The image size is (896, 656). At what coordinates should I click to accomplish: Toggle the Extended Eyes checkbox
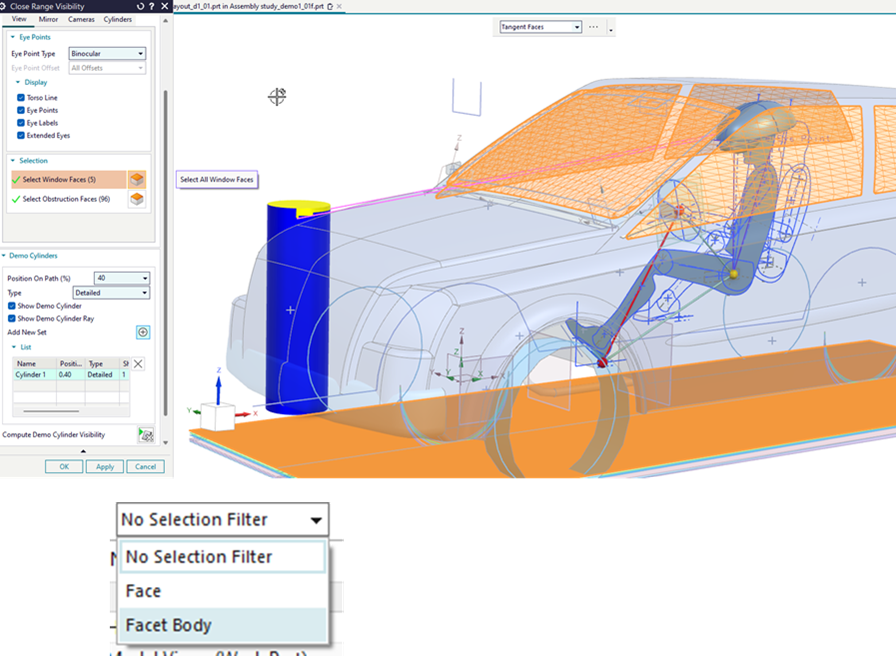coord(21,135)
